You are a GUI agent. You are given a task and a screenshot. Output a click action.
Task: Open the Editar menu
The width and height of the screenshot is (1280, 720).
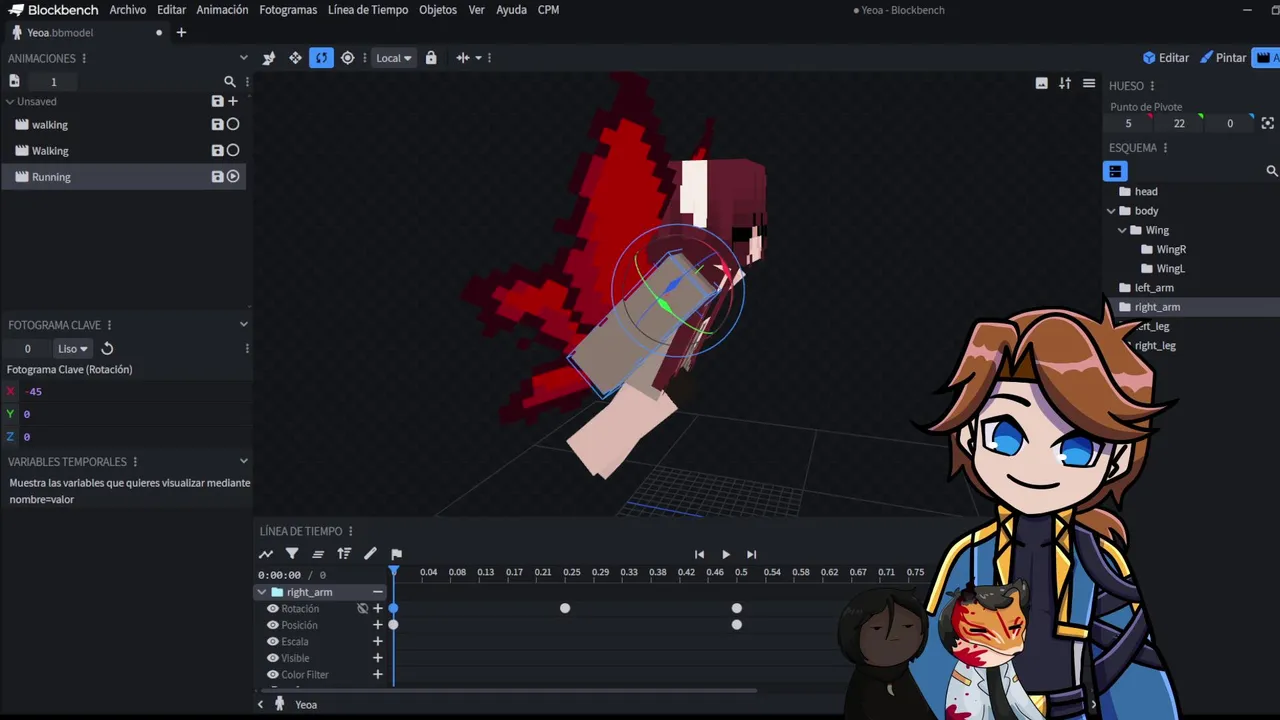(171, 10)
